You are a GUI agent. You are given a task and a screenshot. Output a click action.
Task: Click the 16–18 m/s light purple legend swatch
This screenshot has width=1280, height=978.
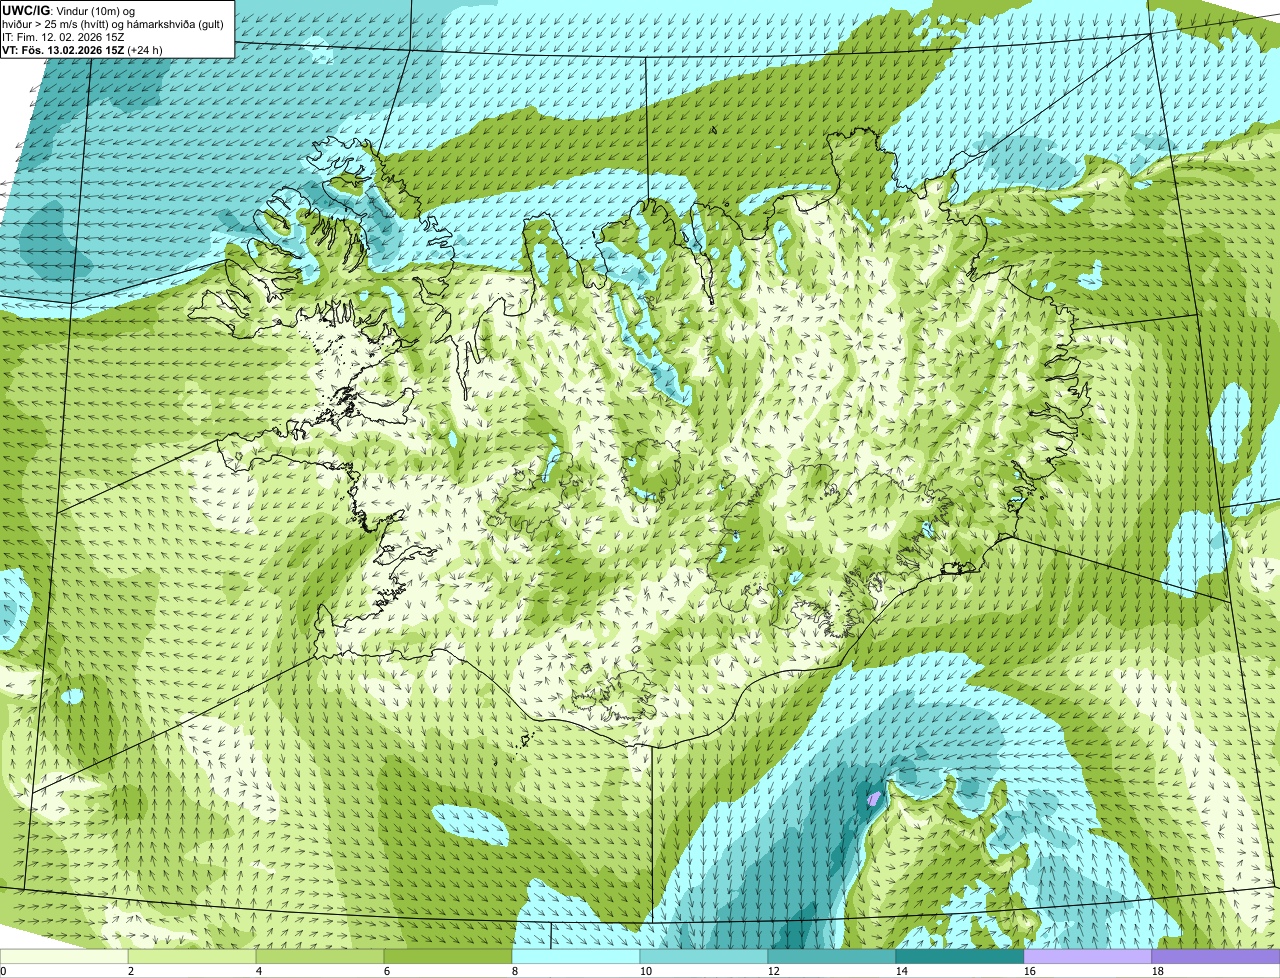pyautogui.click(x=1088, y=956)
